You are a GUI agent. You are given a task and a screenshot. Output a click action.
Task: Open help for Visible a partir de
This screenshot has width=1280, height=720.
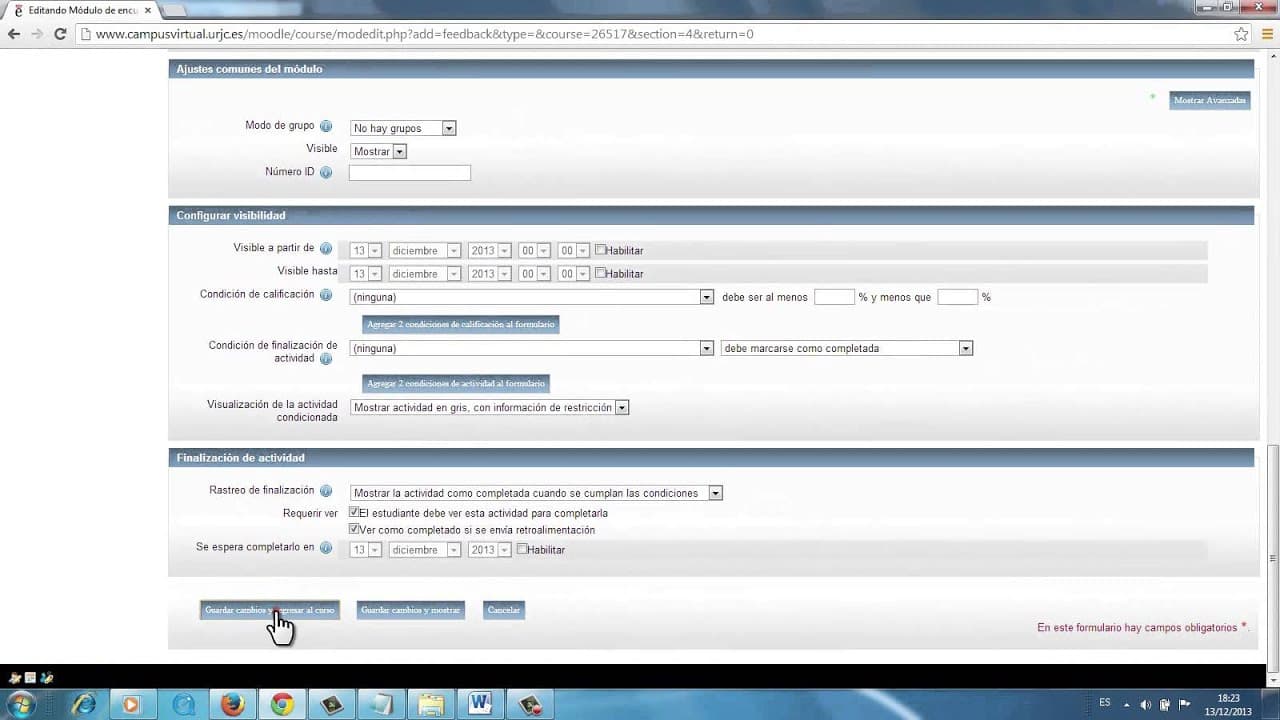click(x=326, y=249)
